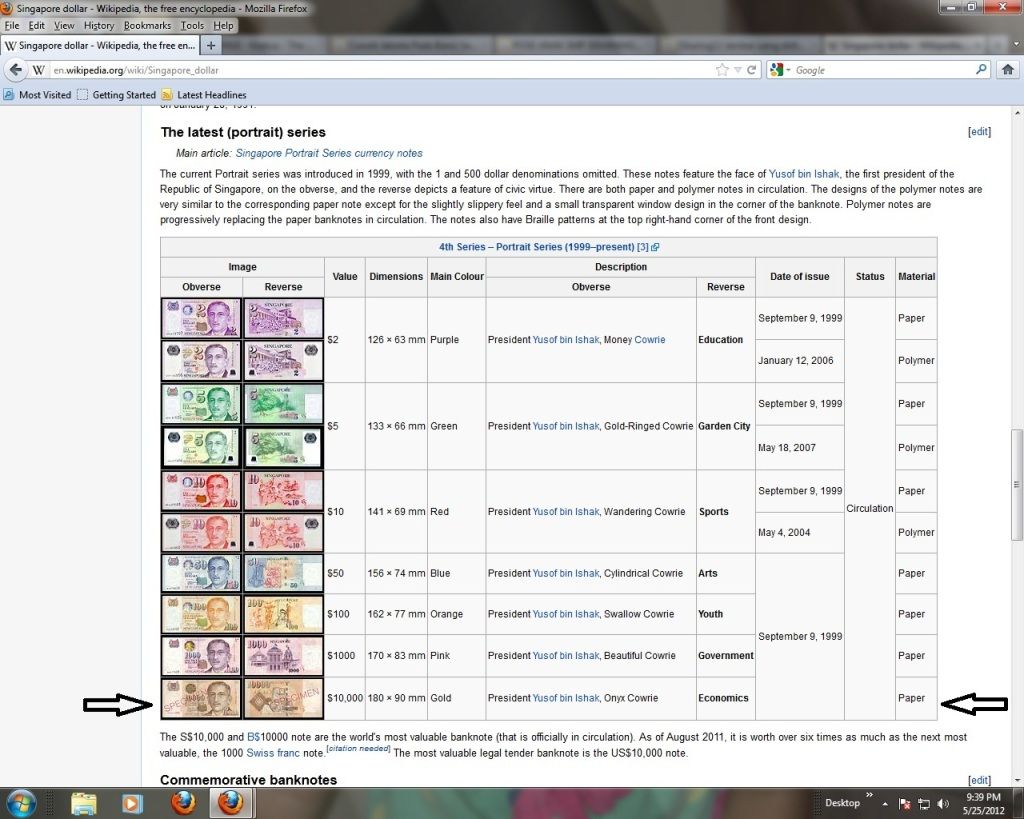Screen dimensions: 1024x819
Task: Open the URL history dropdown arrow
Action: [x=737, y=70]
